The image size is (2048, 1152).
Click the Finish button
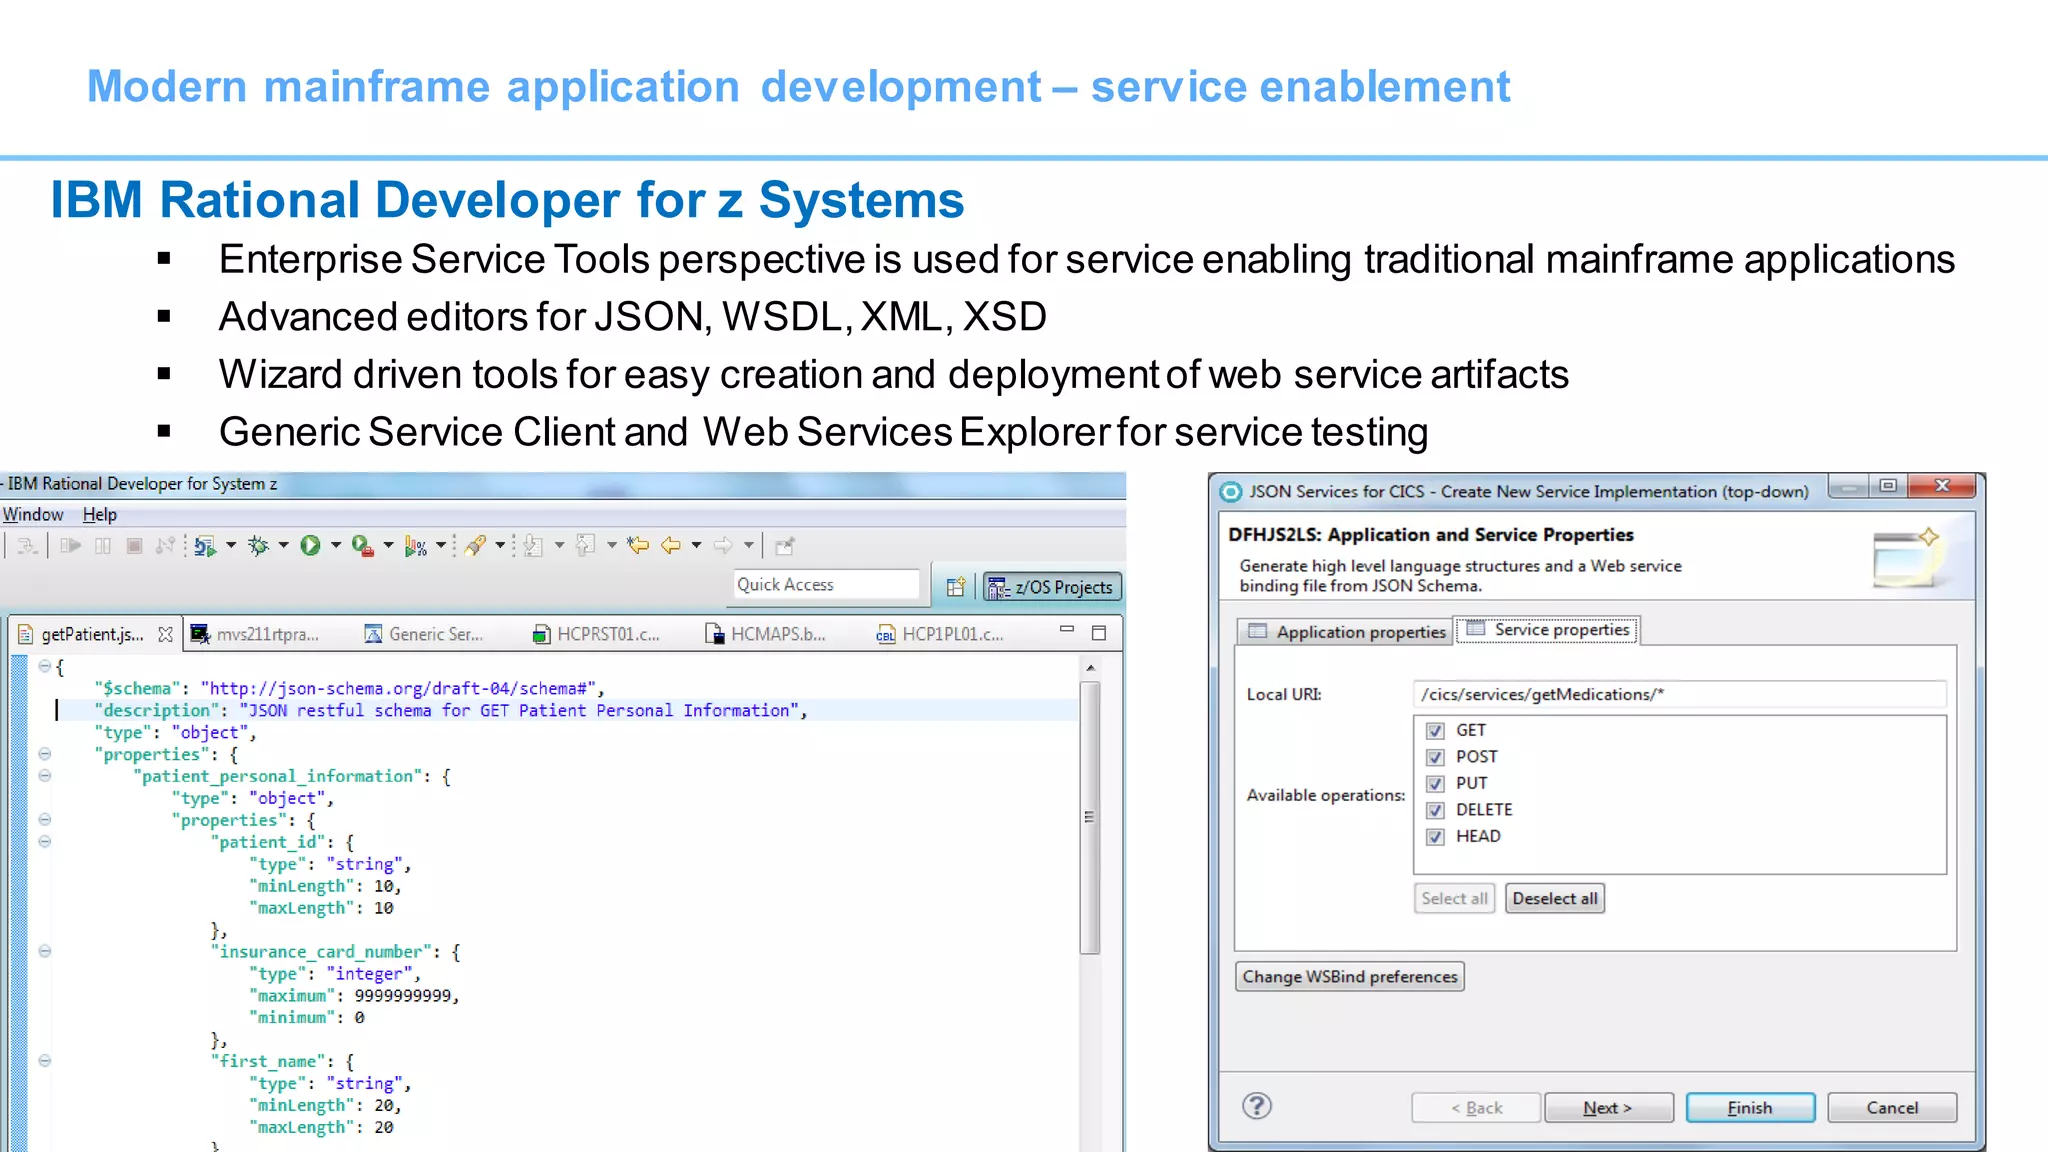pos(1750,1108)
